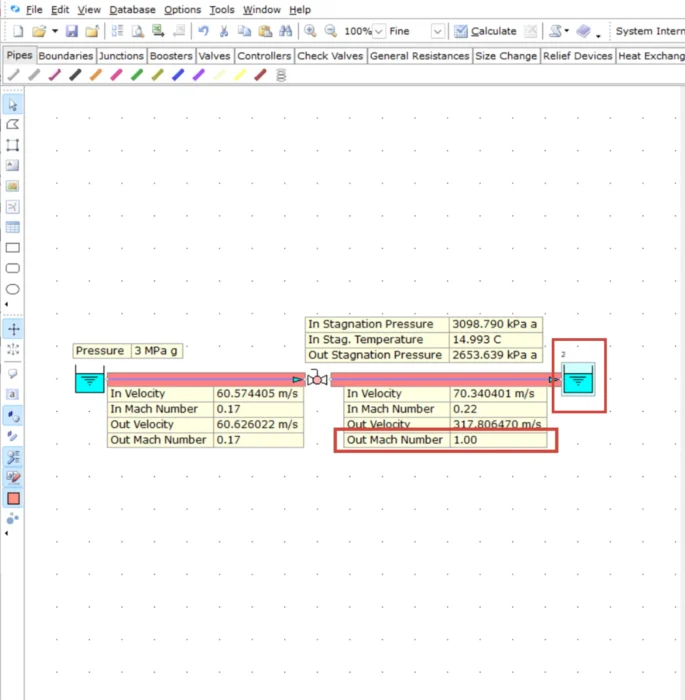The image size is (685, 700).
Task: Expand the zoom percentage dropdown
Action: tap(379, 31)
